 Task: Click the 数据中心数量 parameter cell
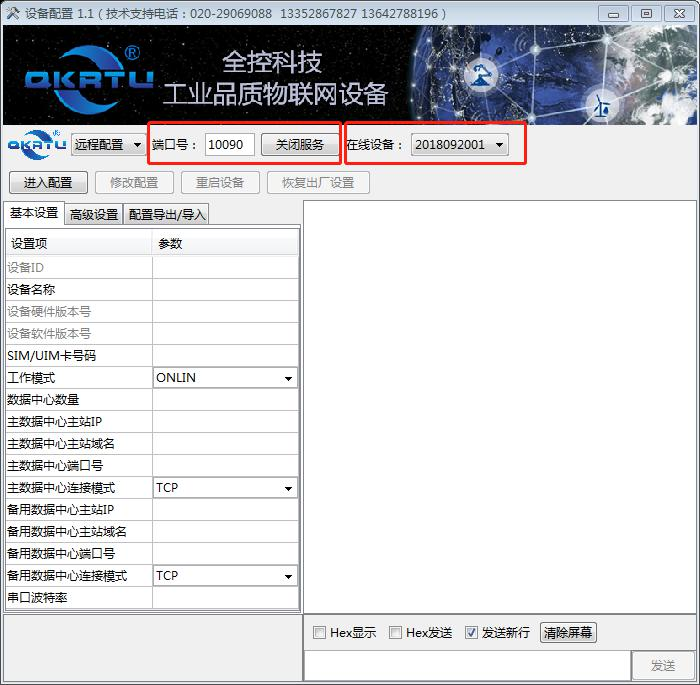point(225,400)
